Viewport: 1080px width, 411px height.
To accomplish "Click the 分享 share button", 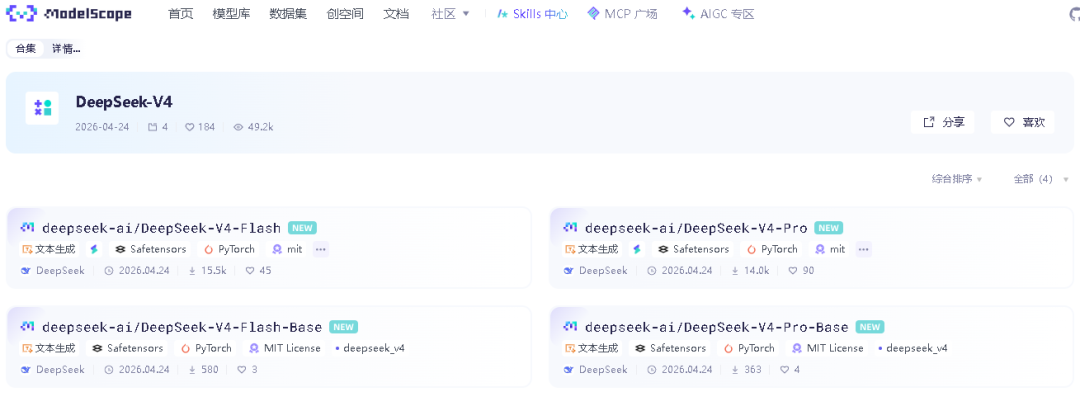I will [x=943, y=122].
